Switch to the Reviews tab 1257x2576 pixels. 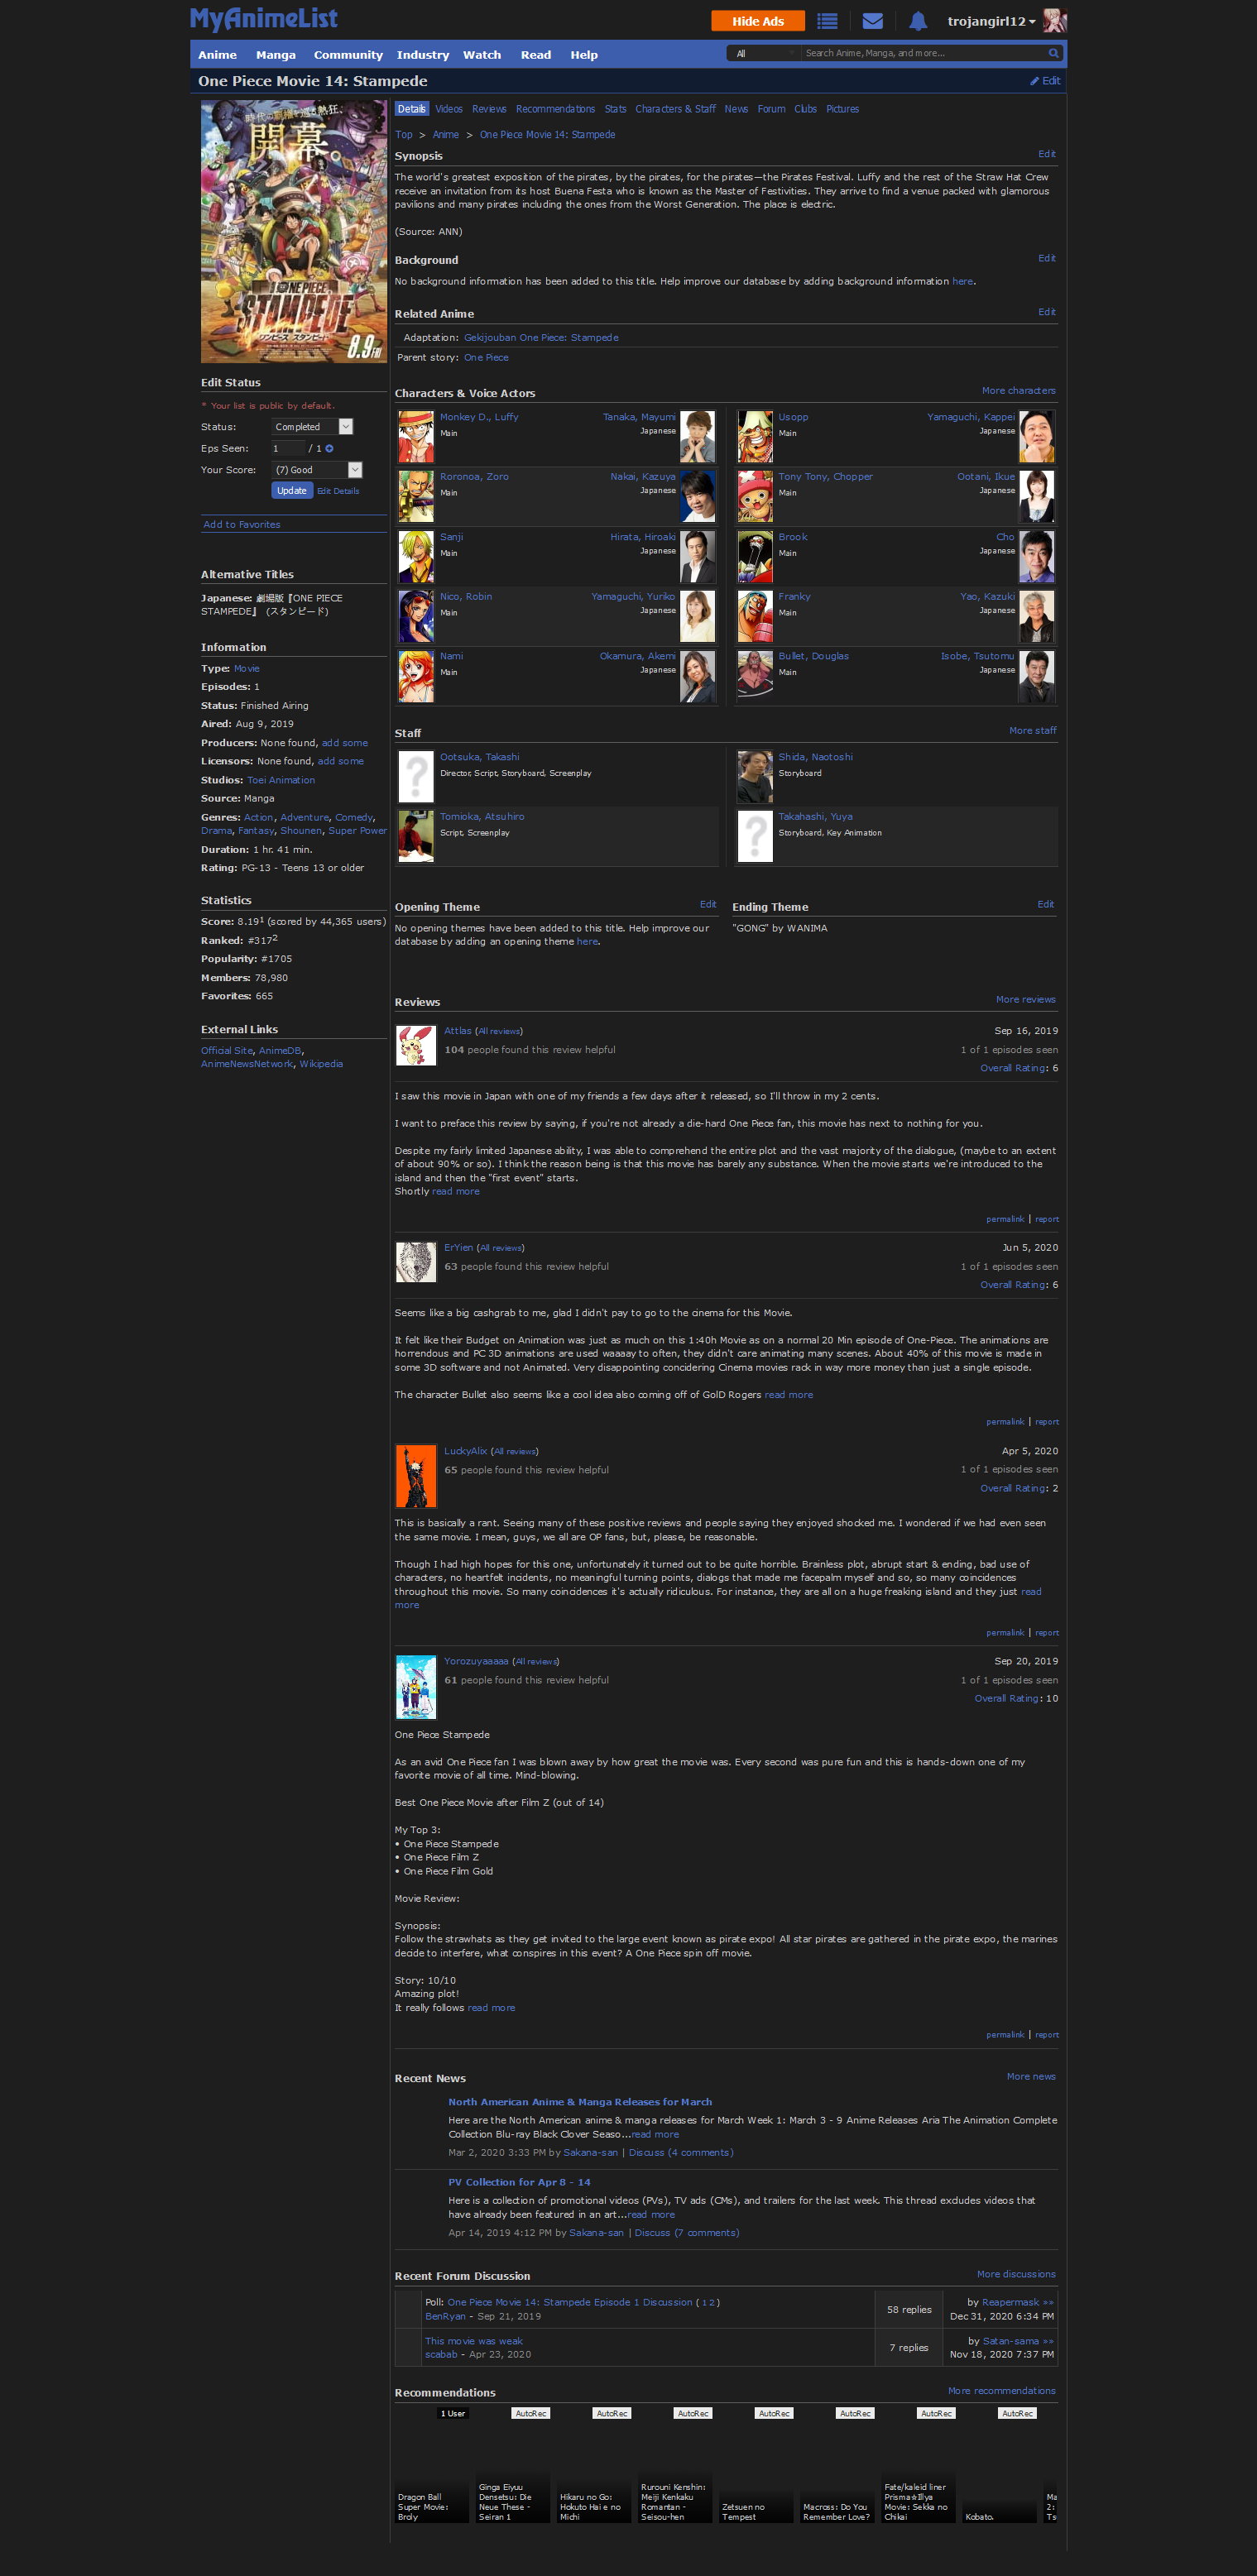point(489,109)
